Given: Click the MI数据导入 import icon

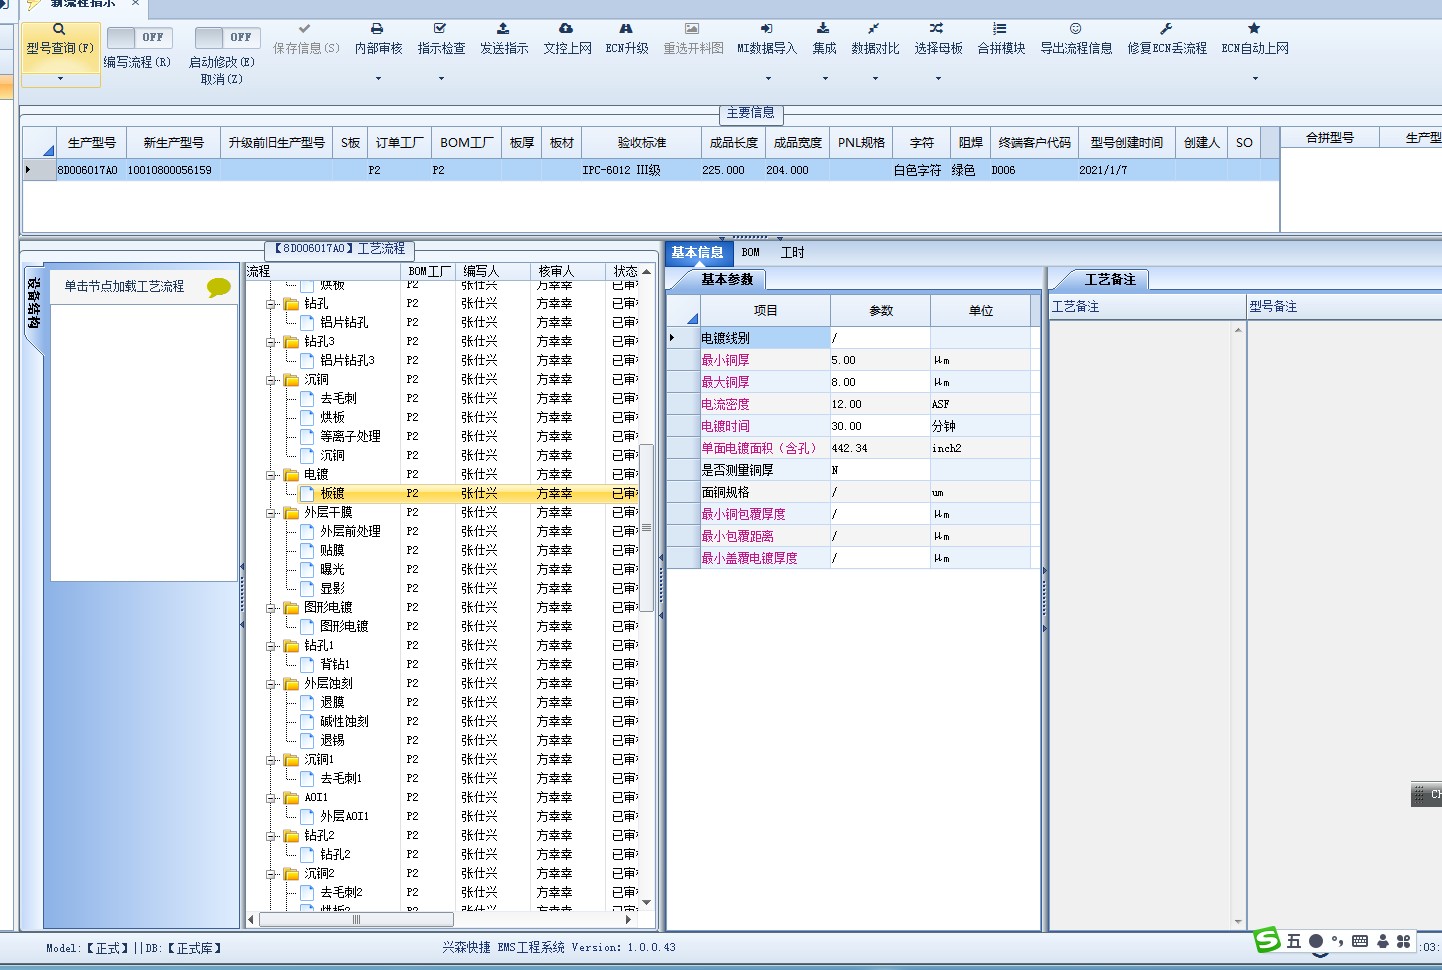Looking at the screenshot, I should pyautogui.click(x=767, y=29).
